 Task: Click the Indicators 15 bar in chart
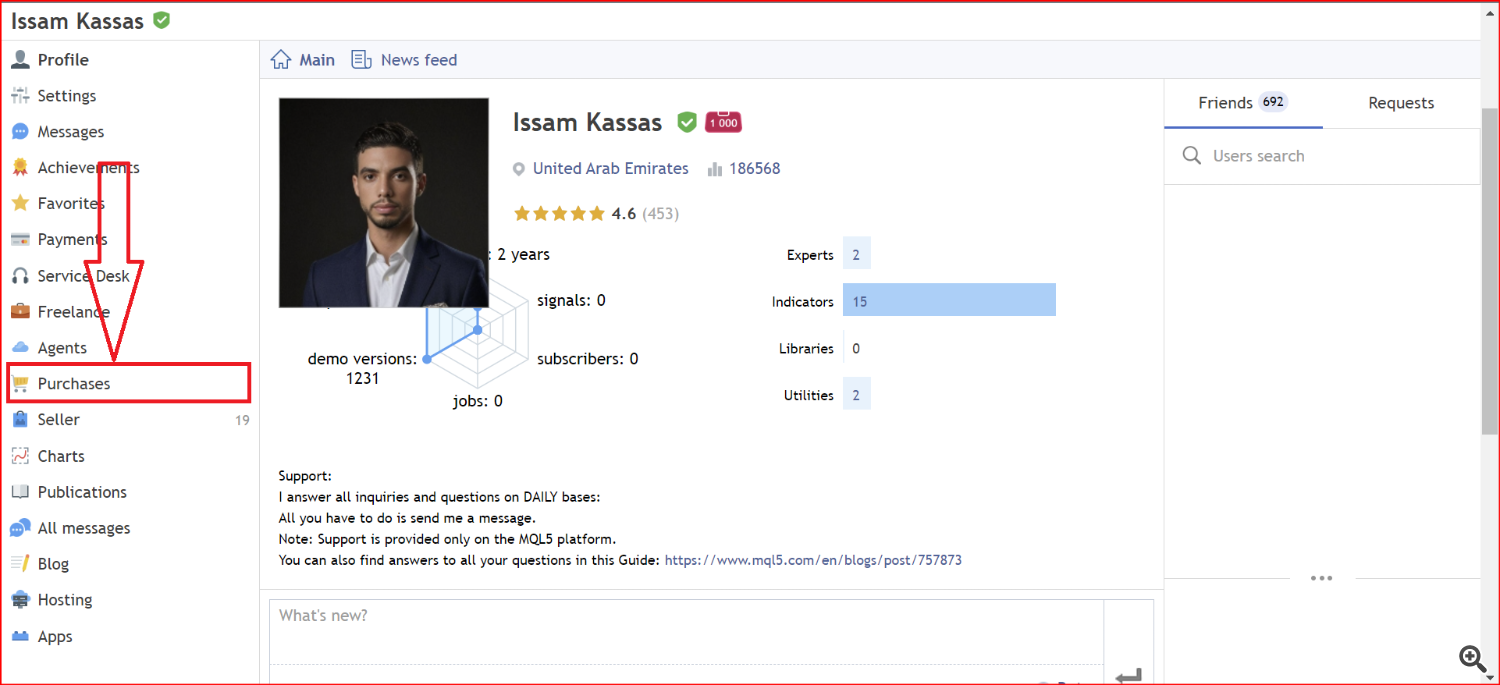point(949,301)
